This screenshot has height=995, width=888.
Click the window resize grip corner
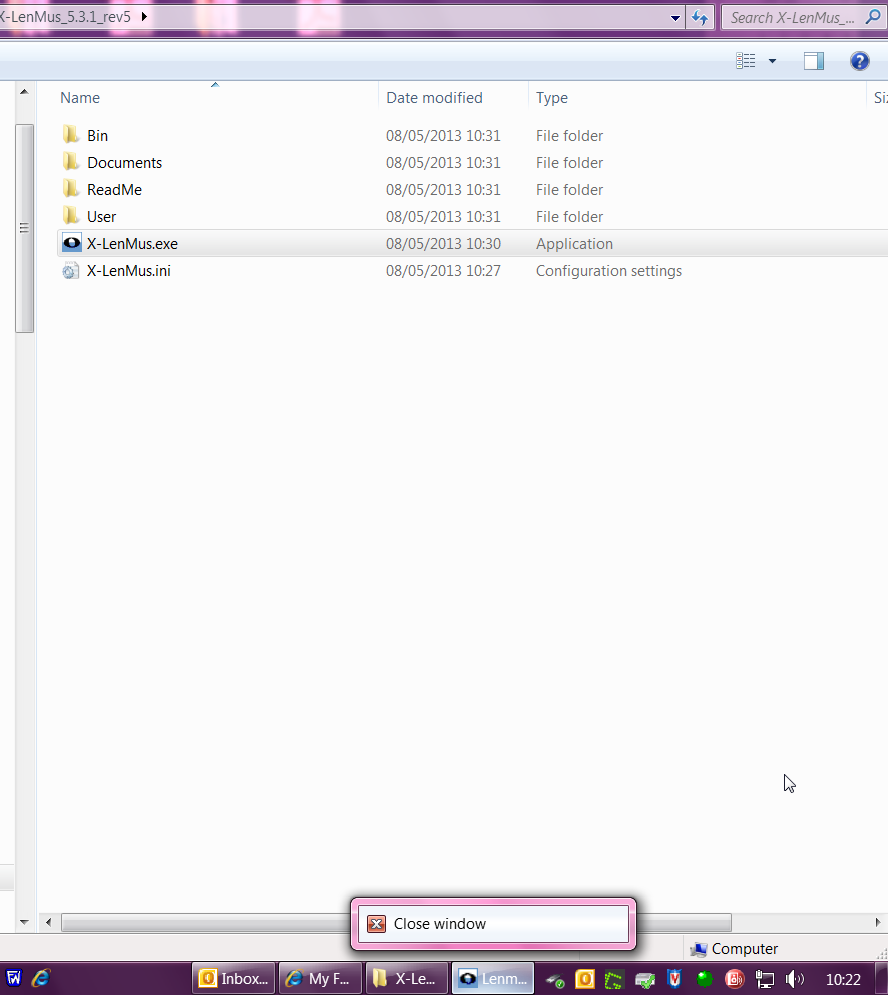click(x=882, y=954)
